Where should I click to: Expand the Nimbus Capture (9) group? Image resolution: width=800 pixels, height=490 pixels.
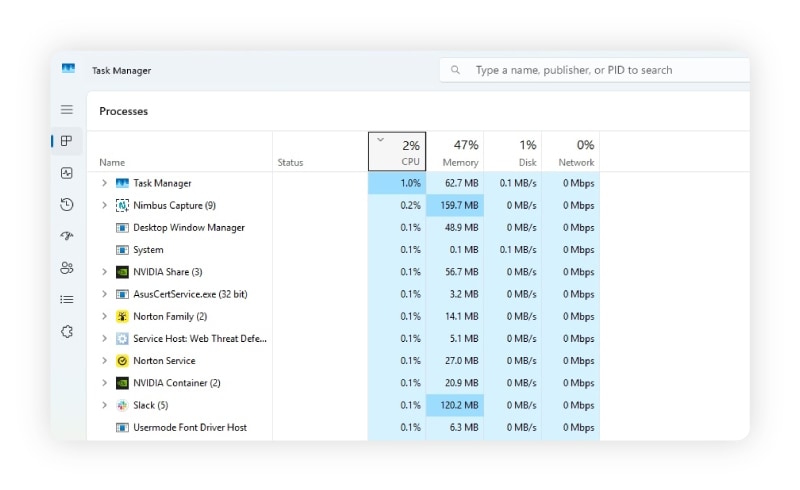tap(104, 205)
